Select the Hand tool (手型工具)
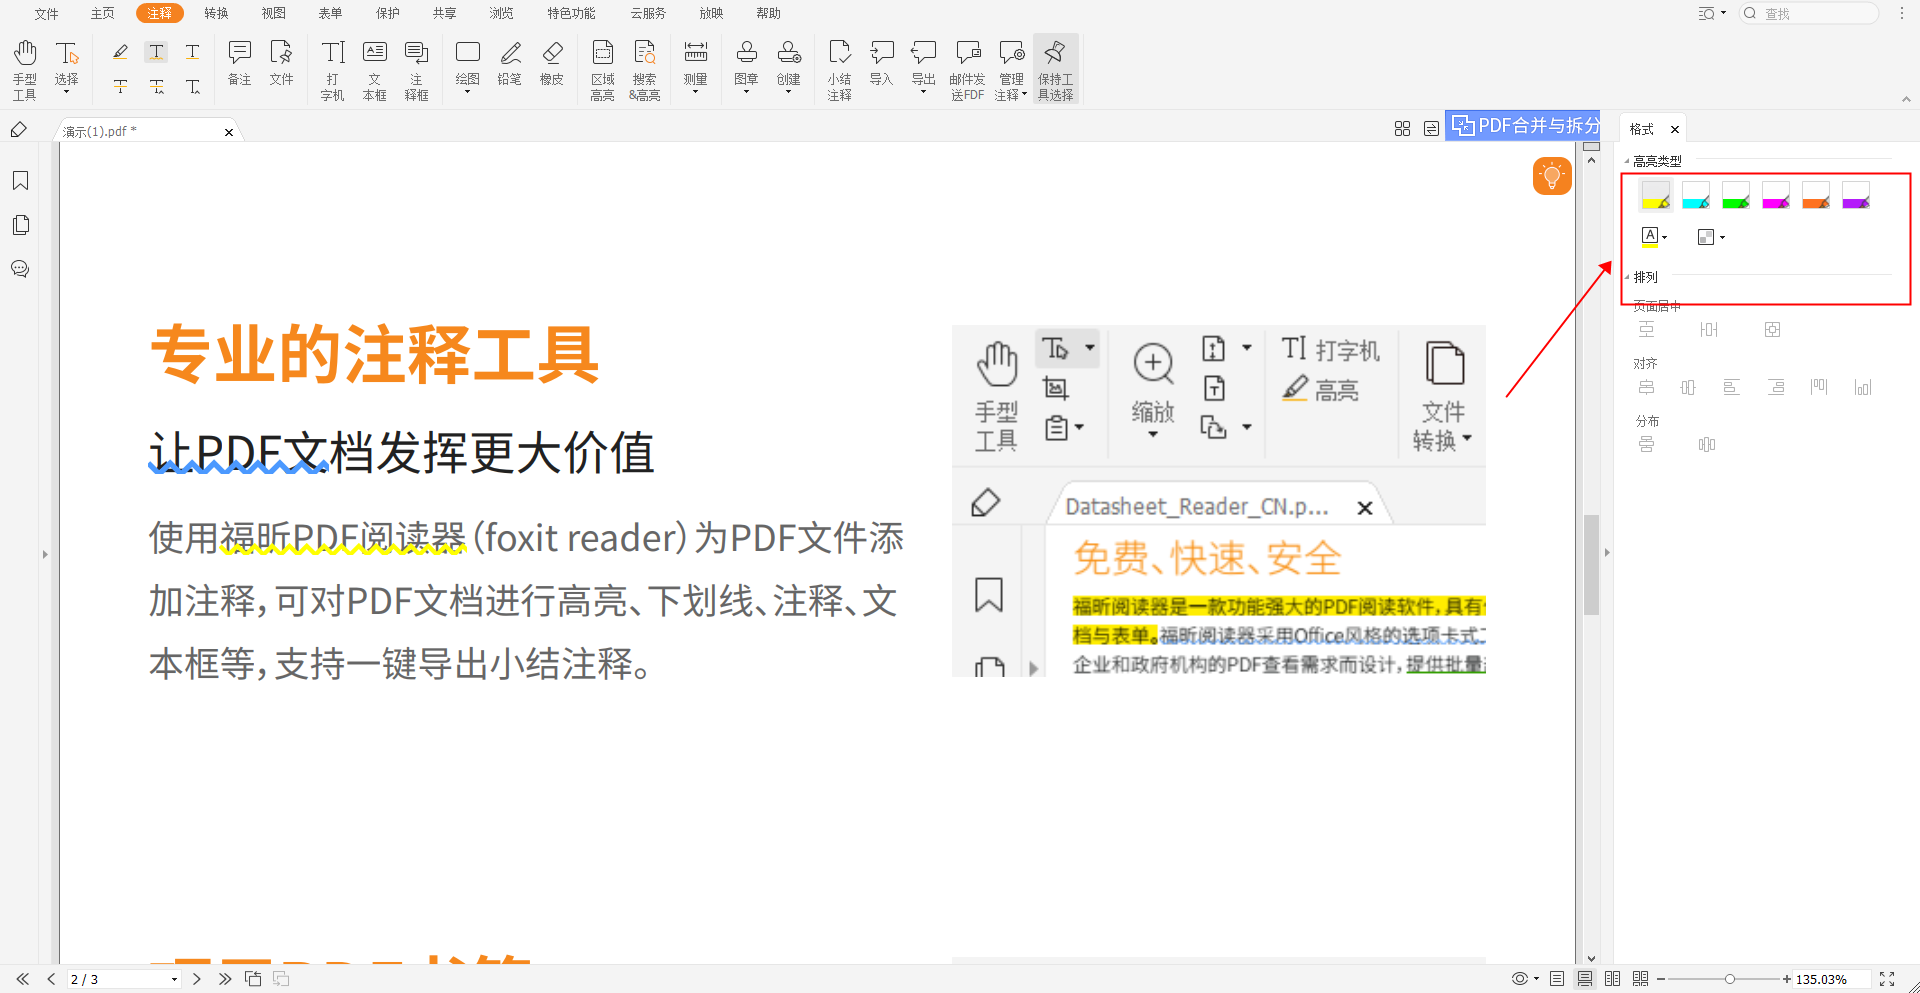This screenshot has width=1920, height=993. click(24, 68)
